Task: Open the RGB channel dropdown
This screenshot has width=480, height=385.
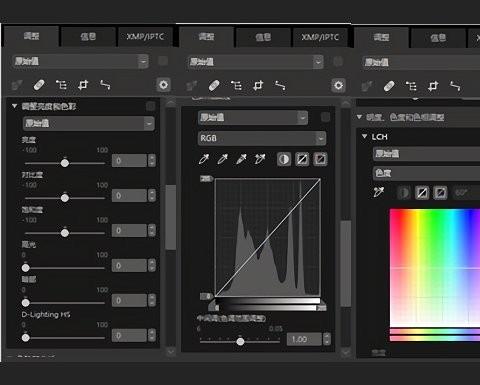Action: coord(262,138)
